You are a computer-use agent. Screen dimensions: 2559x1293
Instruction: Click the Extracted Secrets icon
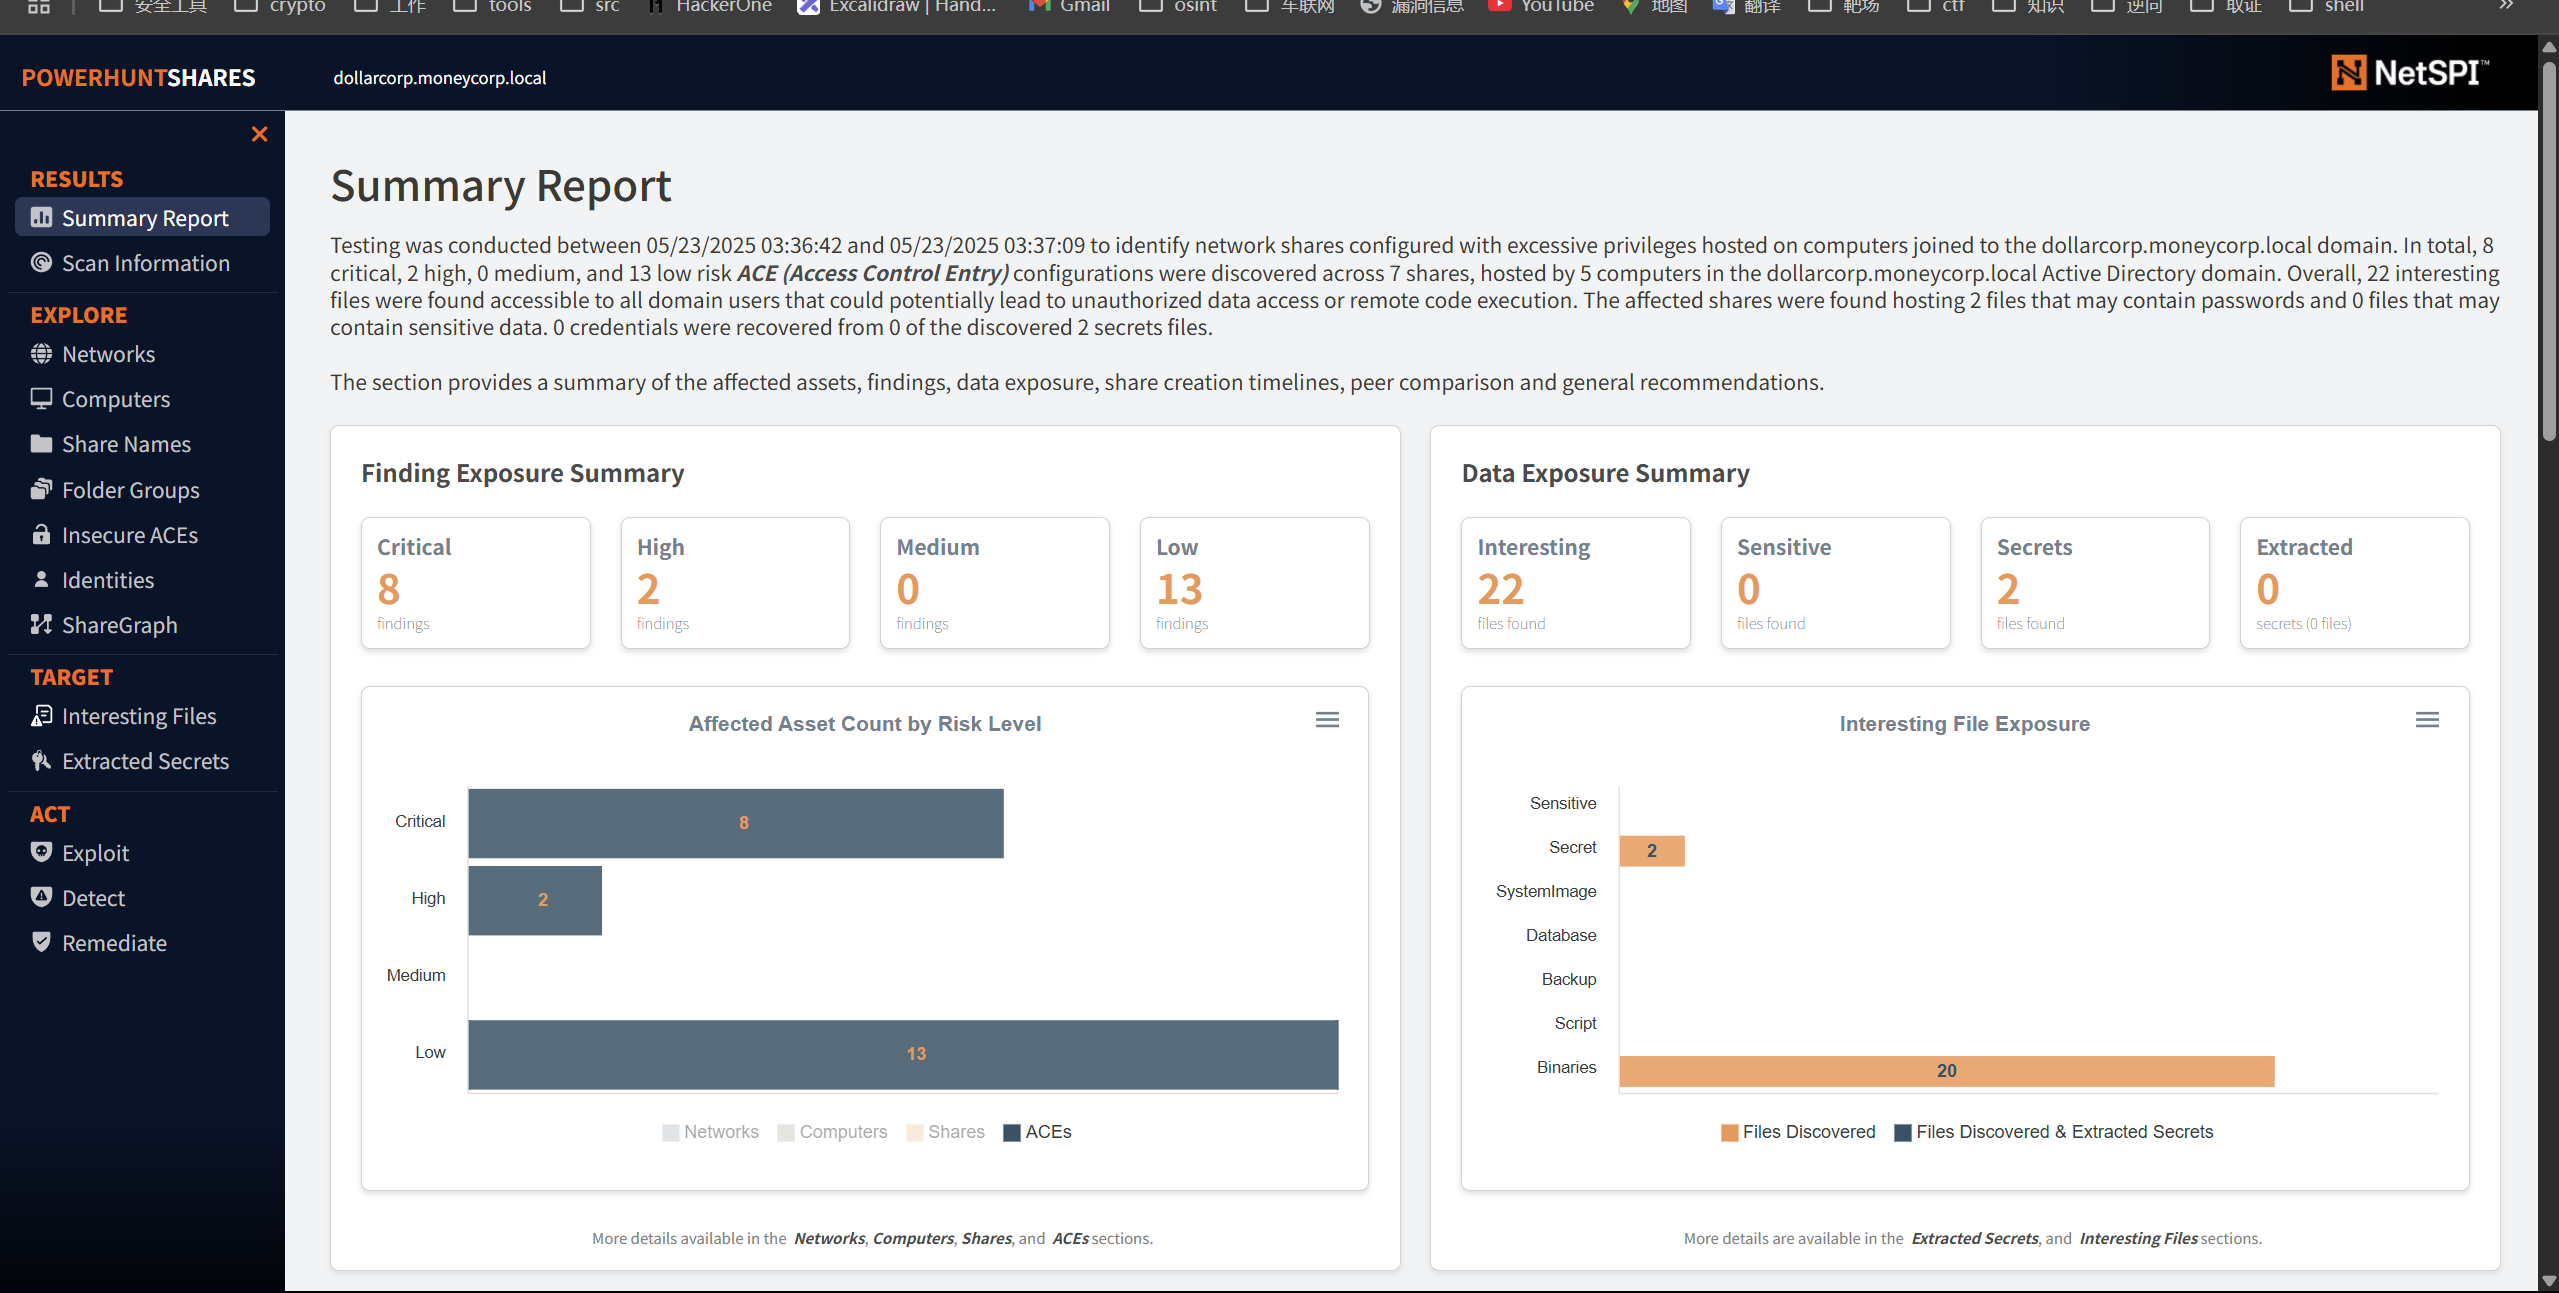click(x=41, y=760)
